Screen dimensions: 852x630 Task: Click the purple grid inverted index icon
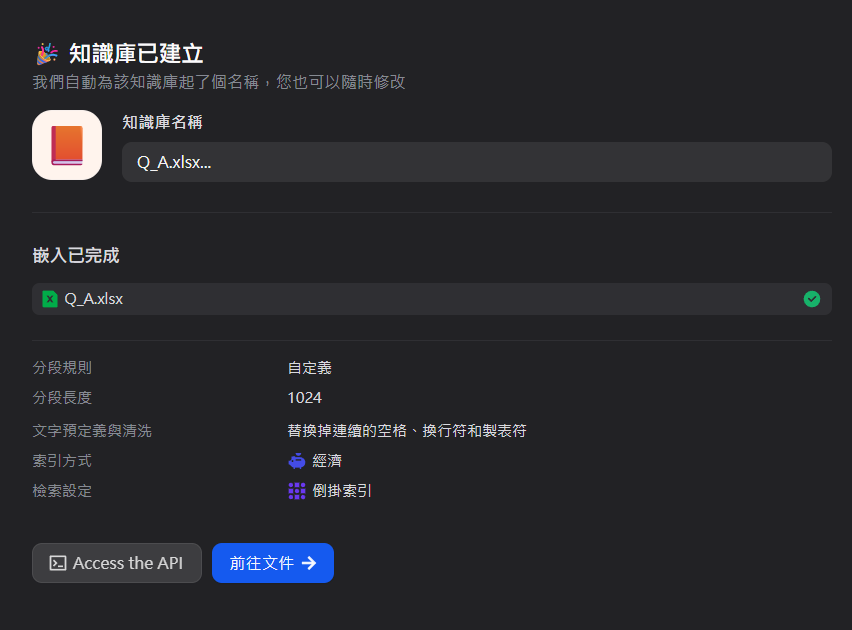point(297,491)
